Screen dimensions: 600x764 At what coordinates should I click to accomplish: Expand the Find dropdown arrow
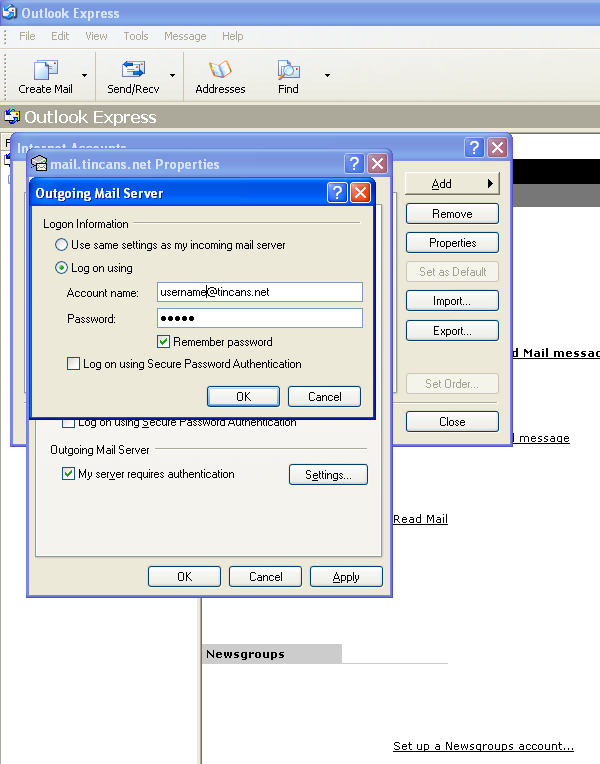tap(327, 76)
